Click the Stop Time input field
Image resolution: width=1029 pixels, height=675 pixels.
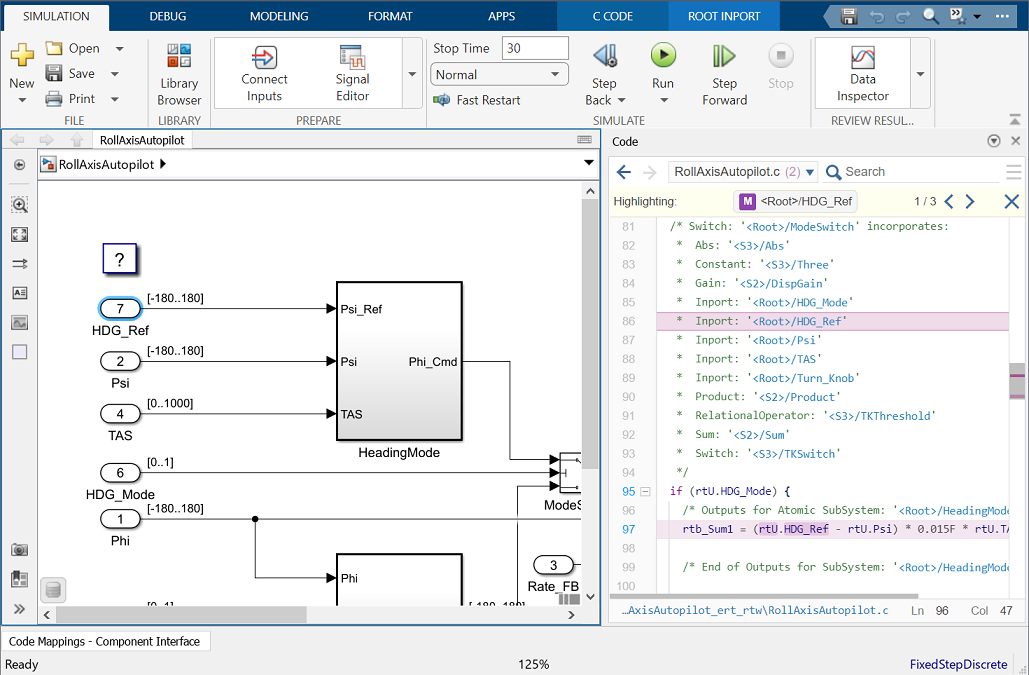[535, 48]
